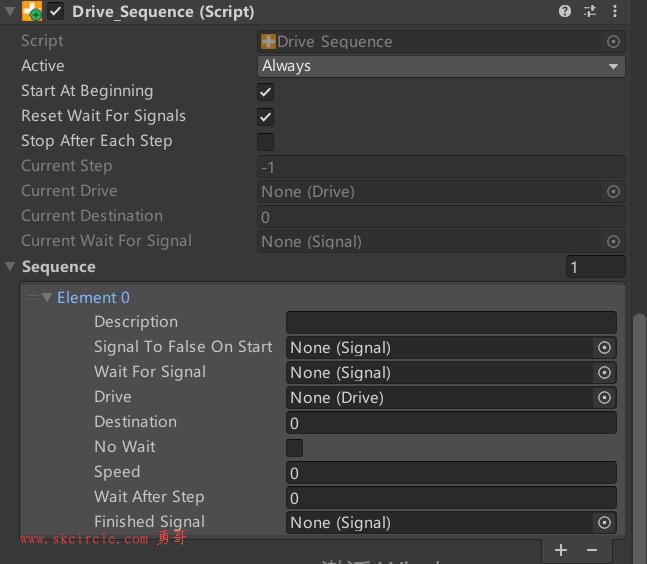Click Description text field

click(451, 322)
